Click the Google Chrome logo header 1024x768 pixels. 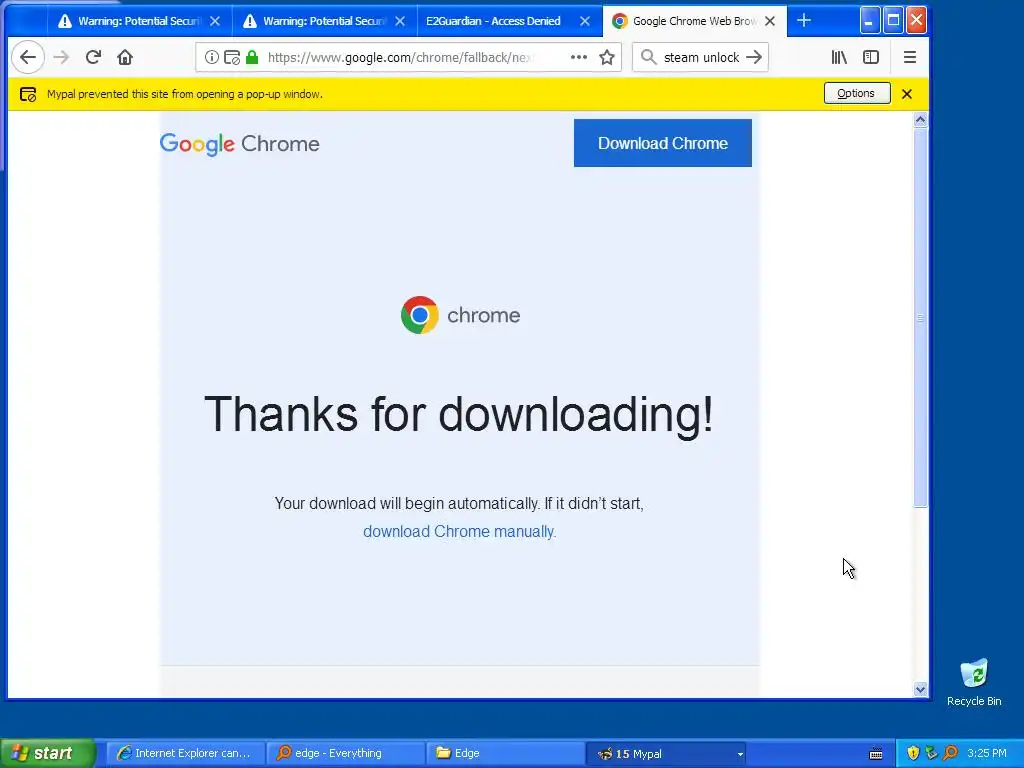[x=240, y=144]
